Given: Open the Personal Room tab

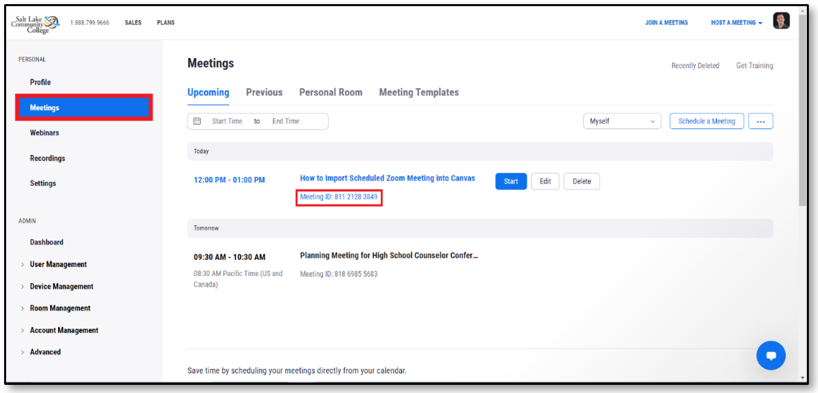Looking at the screenshot, I should [331, 92].
